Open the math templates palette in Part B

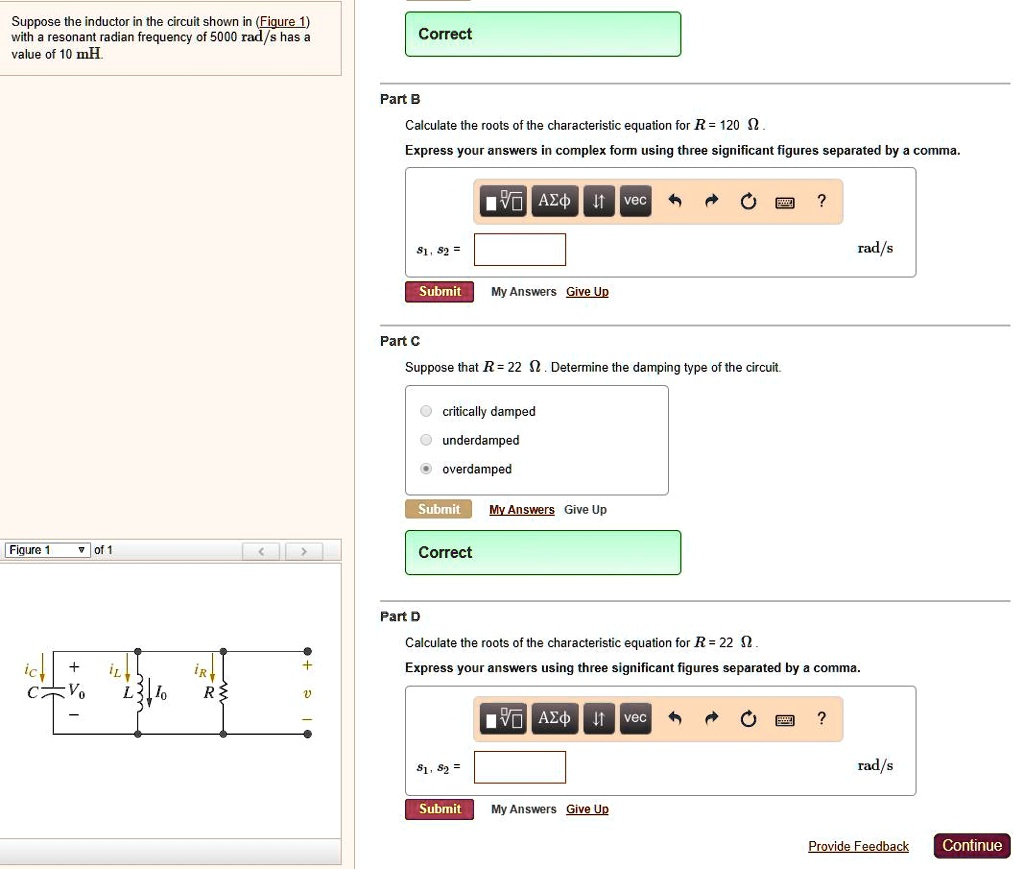pos(503,200)
